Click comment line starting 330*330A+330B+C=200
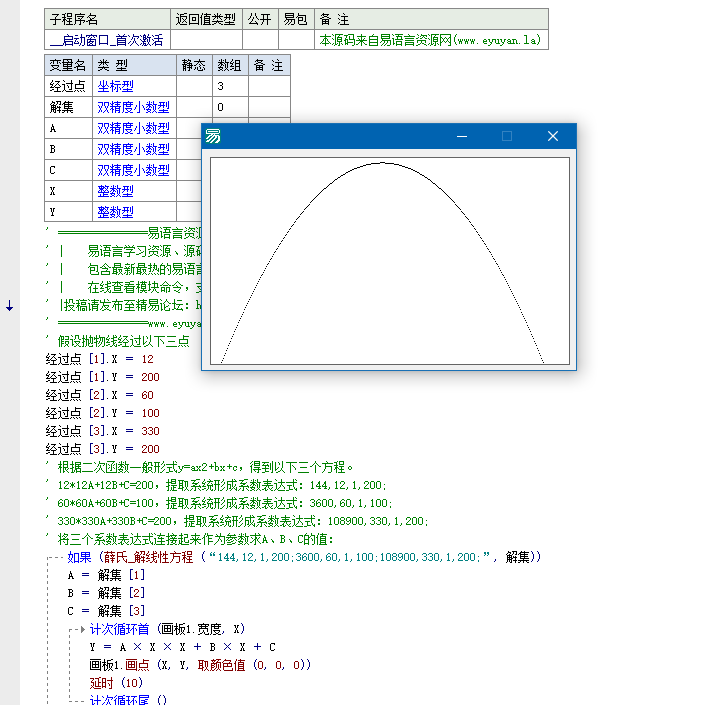The image size is (708, 705). tap(242, 521)
